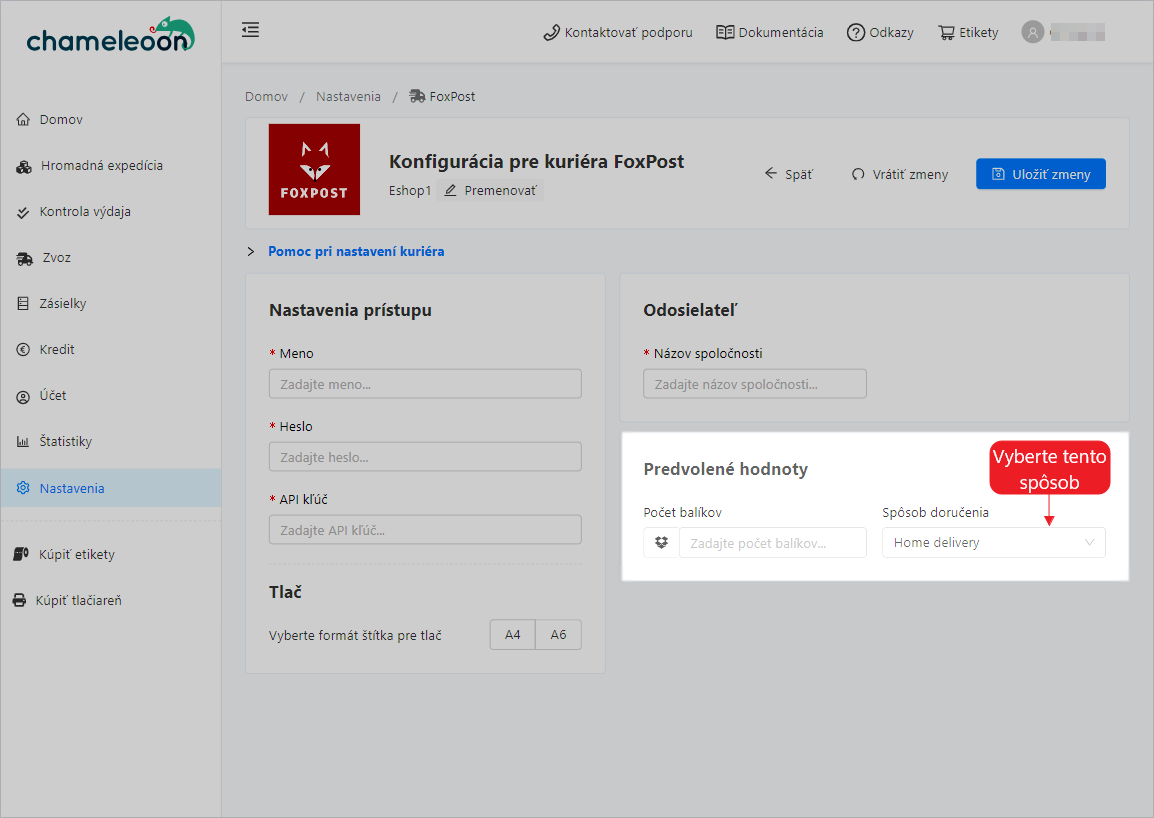Screen dimensions: 1154x818
Task: Click the user avatar icon
Action: click(x=1032, y=32)
